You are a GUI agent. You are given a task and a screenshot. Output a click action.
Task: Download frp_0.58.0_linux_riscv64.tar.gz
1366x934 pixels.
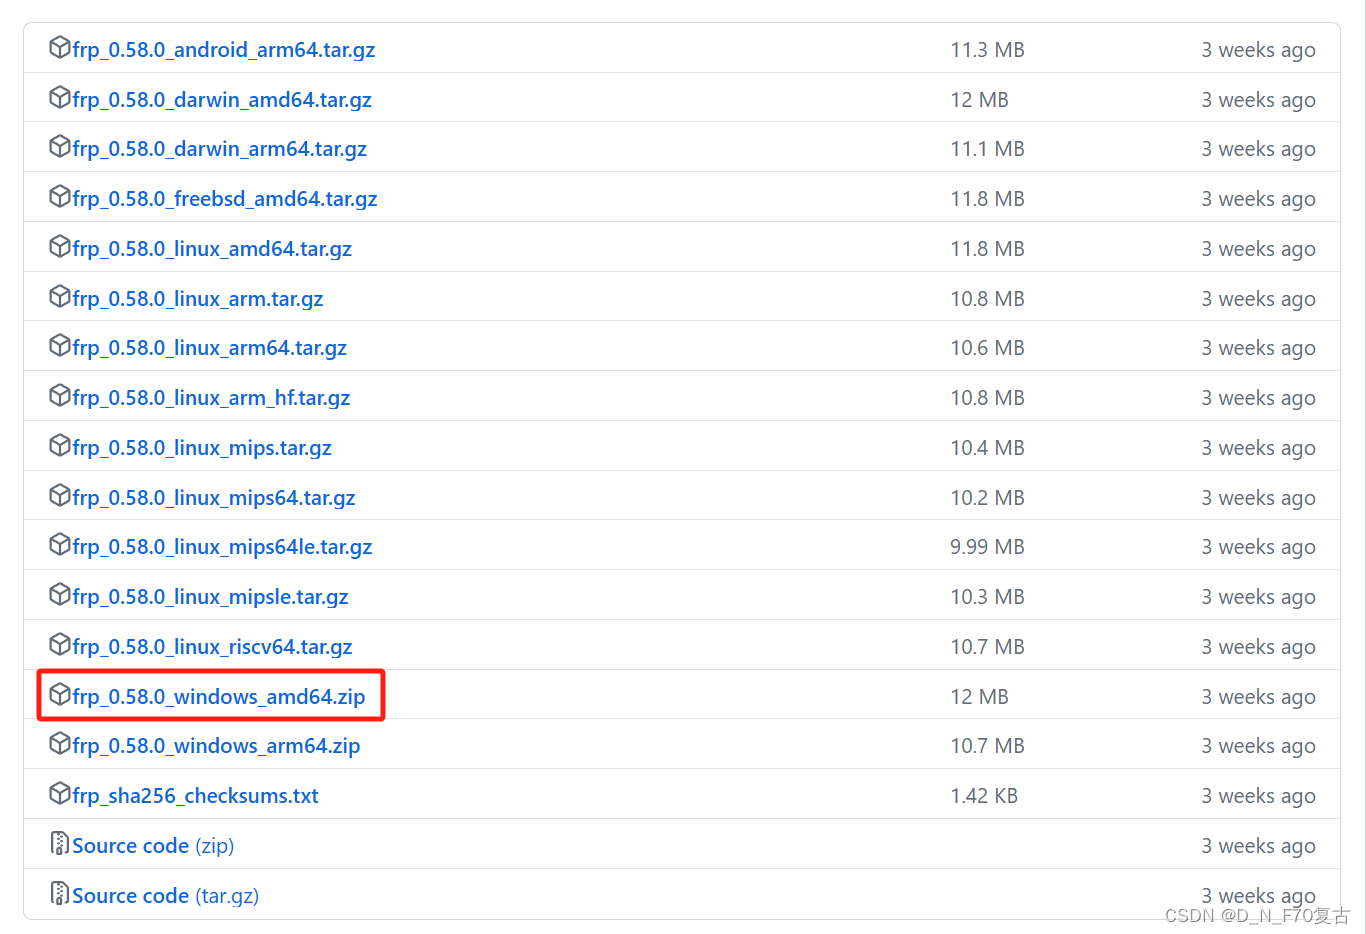click(x=212, y=647)
